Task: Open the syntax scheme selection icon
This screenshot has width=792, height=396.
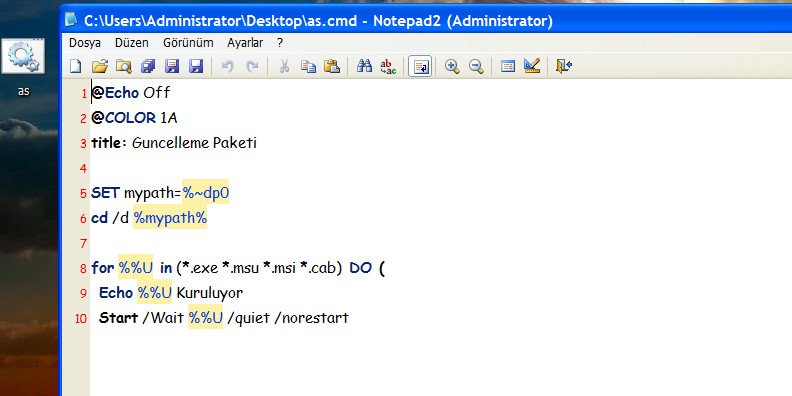Action: (x=508, y=66)
